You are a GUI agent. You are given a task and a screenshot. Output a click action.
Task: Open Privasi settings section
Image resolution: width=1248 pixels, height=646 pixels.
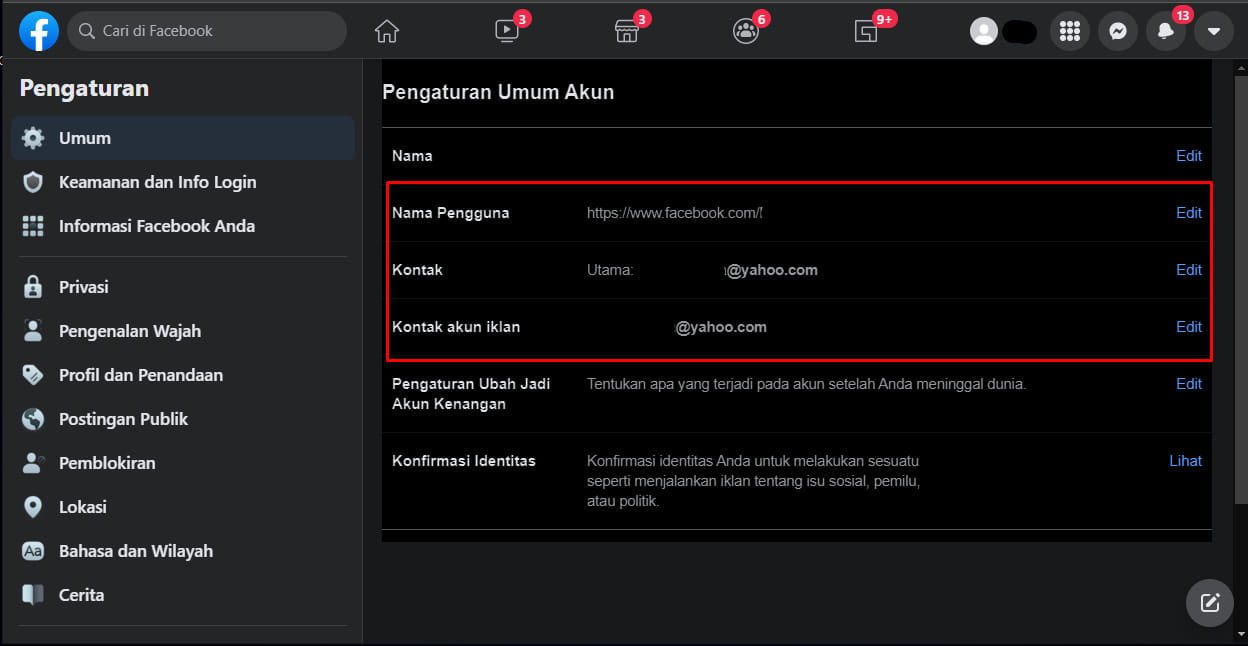click(x=83, y=286)
